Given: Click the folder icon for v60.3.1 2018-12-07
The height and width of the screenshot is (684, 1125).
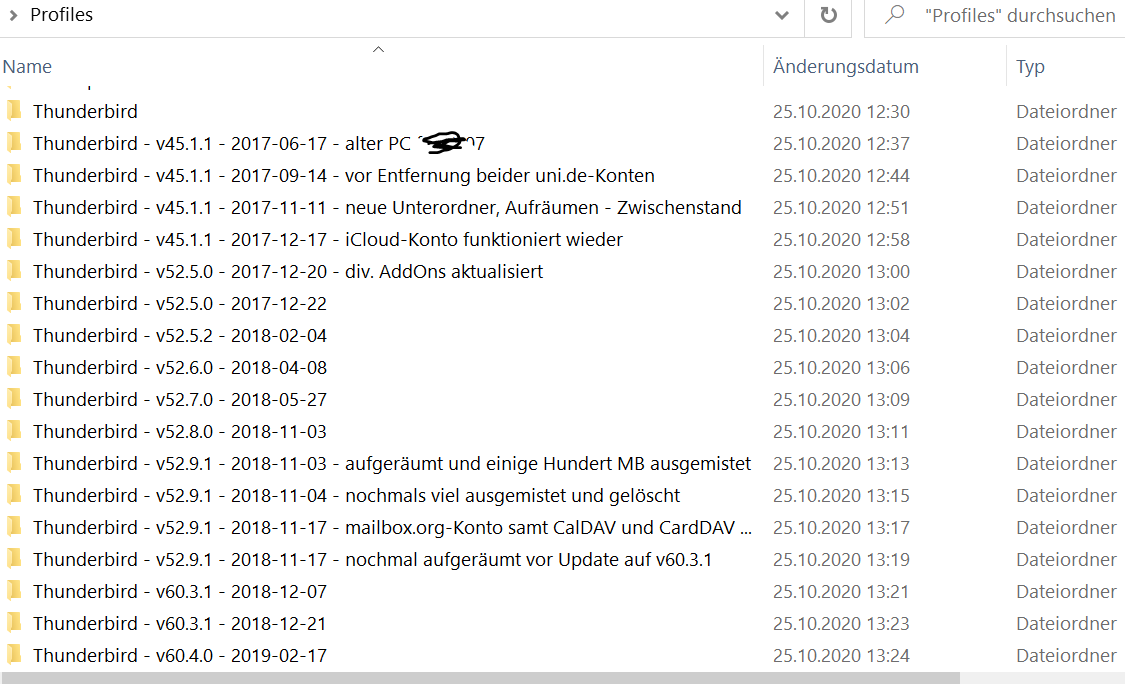Looking at the screenshot, I should click(x=14, y=591).
